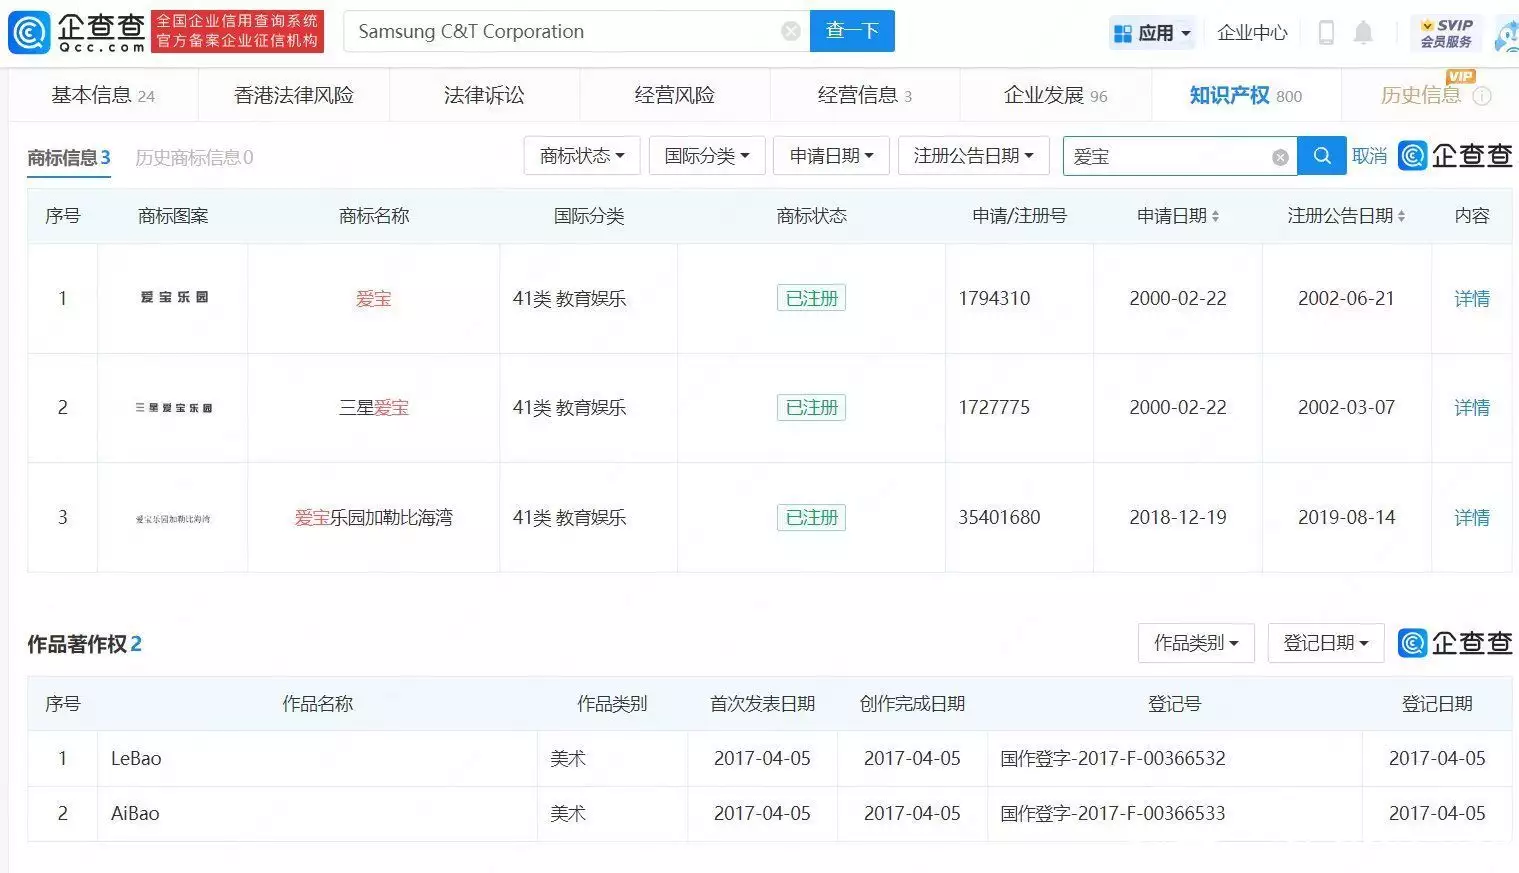
Task: Open the 爱宝乐园加勒比海湾 trademark image thumbnail
Action: point(173,519)
